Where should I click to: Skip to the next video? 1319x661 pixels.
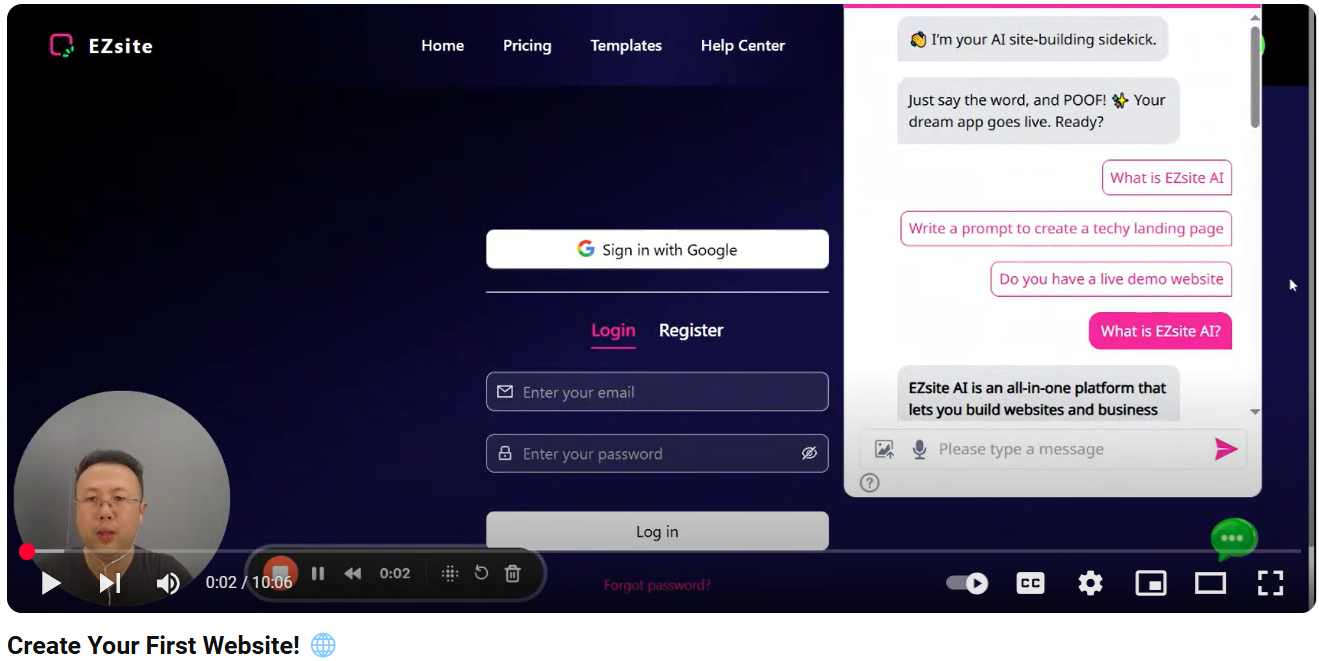pyautogui.click(x=110, y=583)
